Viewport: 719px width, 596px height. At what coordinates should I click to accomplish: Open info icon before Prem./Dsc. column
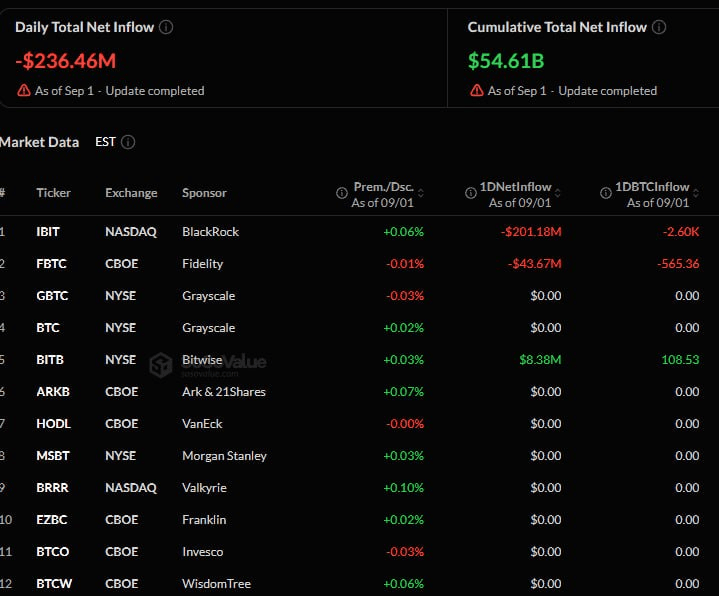click(x=342, y=193)
